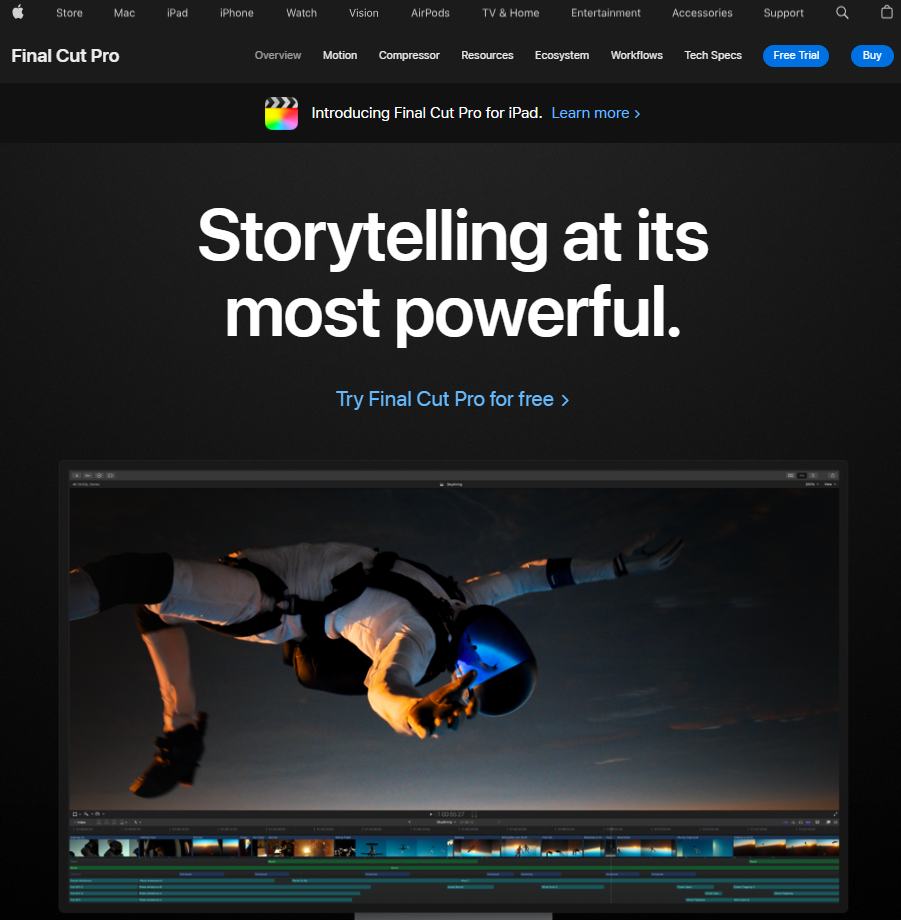The height and width of the screenshot is (920, 901).
Task: Open the Mac menu item
Action: coord(124,13)
